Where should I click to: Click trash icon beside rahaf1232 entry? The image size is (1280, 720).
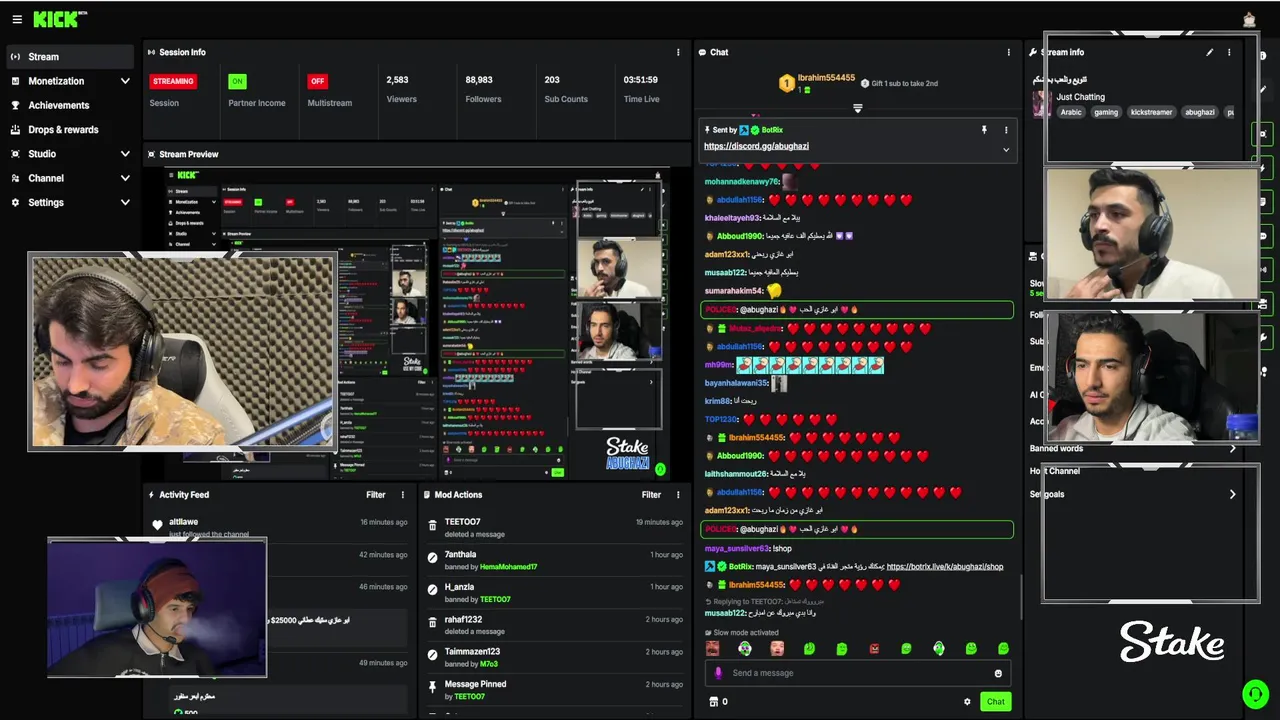pyautogui.click(x=432, y=623)
